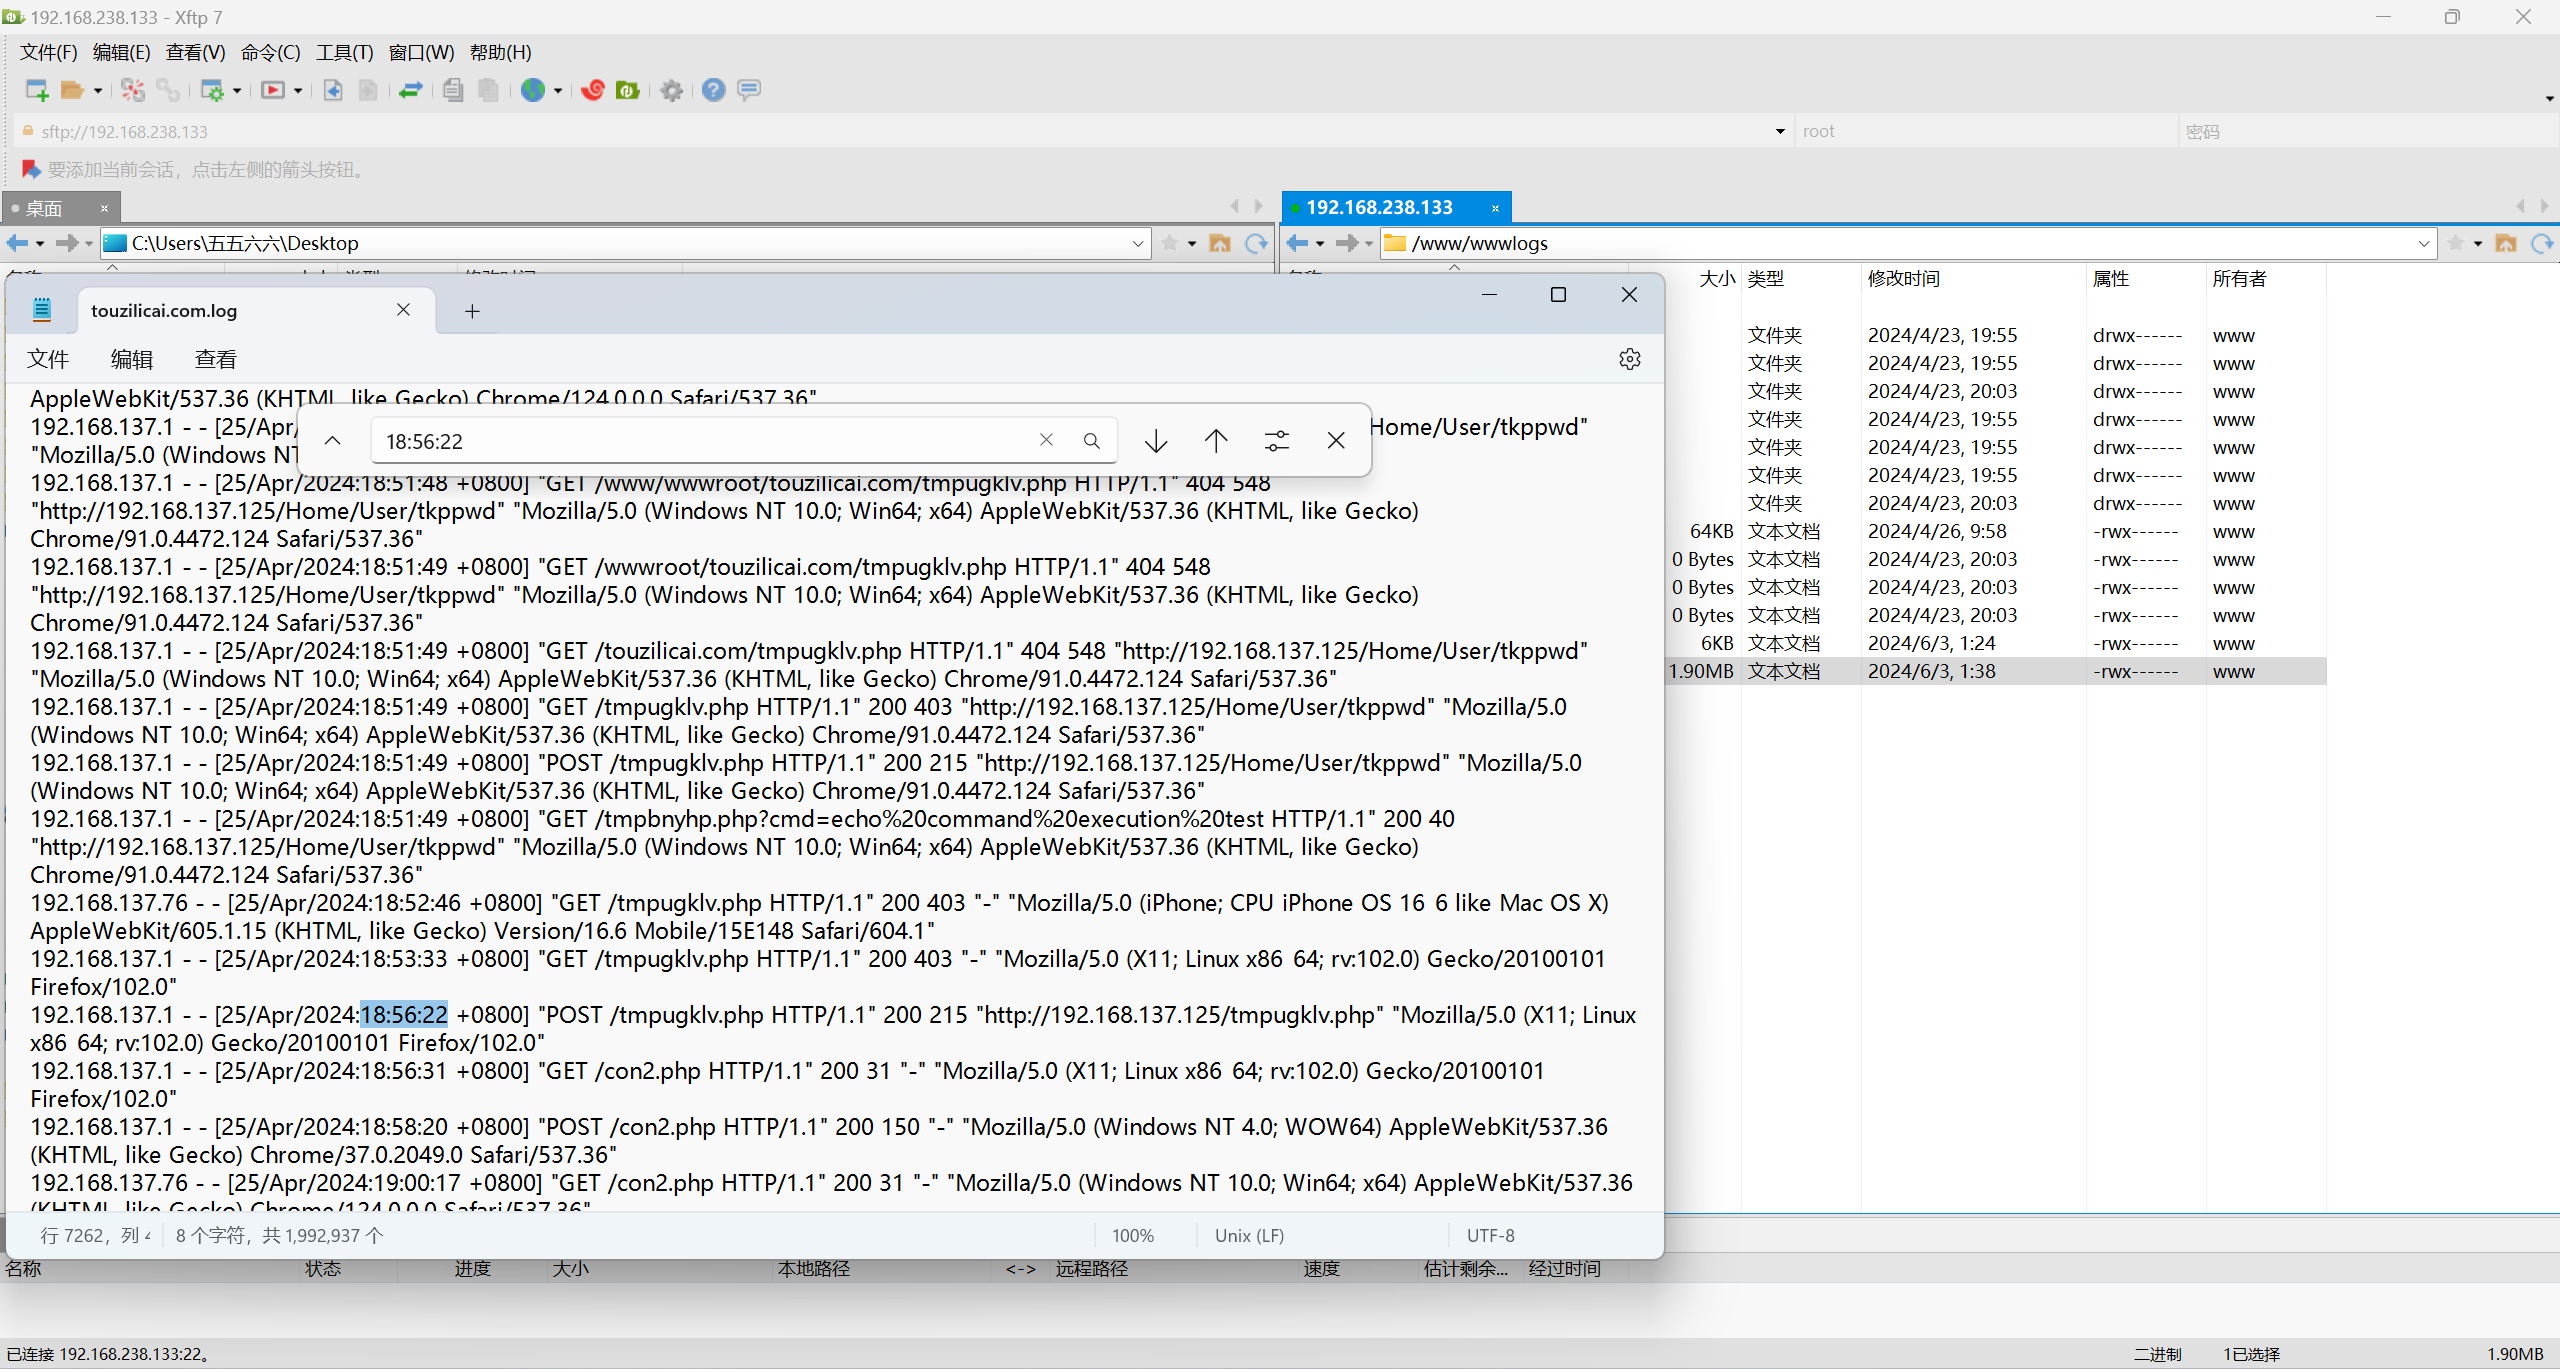Screen dimensions: 2560x1369
Task: Toggle the find options filter button
Action: point(1276,440)
